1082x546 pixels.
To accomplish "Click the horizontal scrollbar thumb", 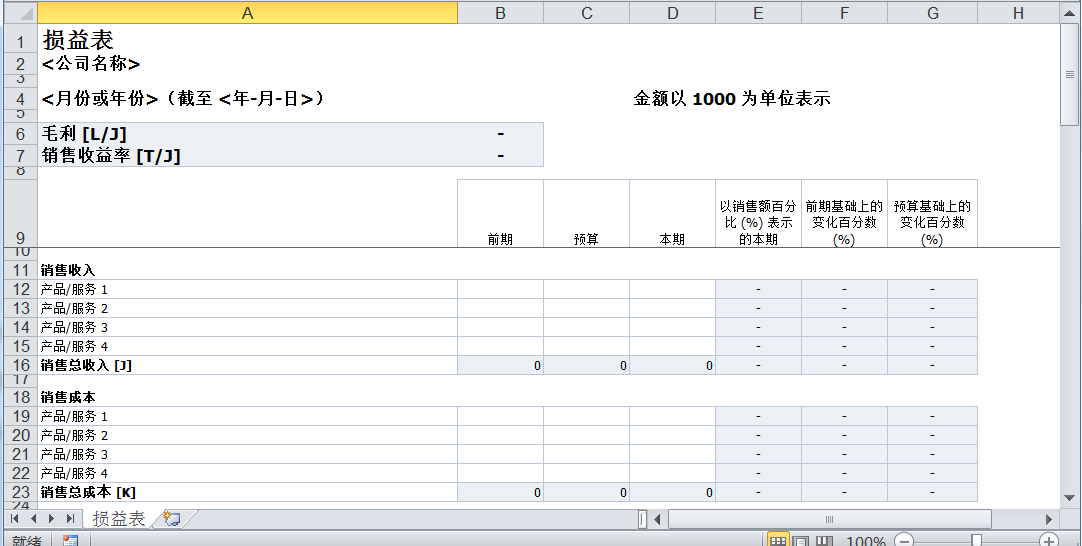I will 829,518.
